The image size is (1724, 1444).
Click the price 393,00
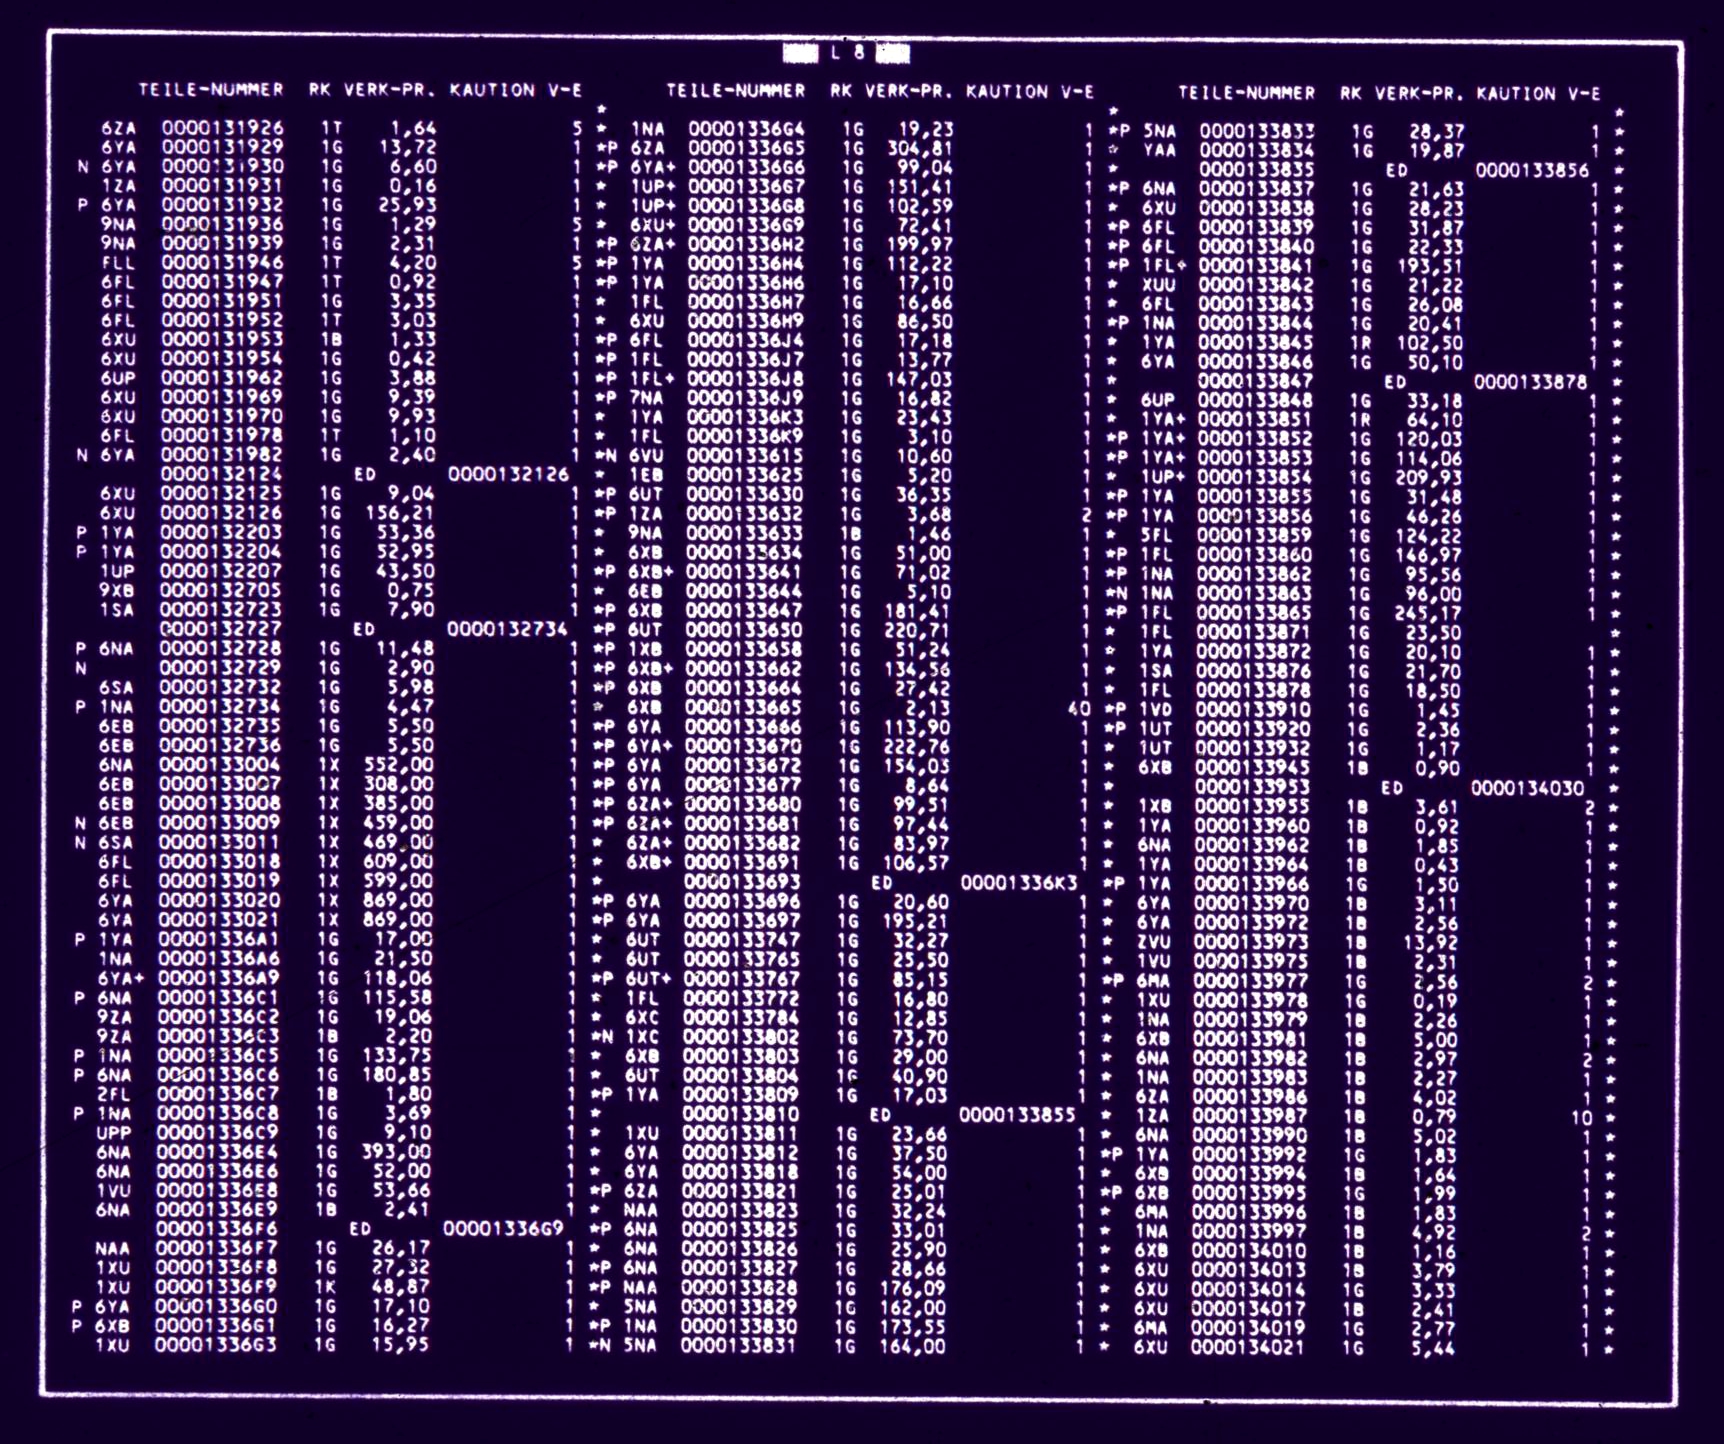(397, 1152)
